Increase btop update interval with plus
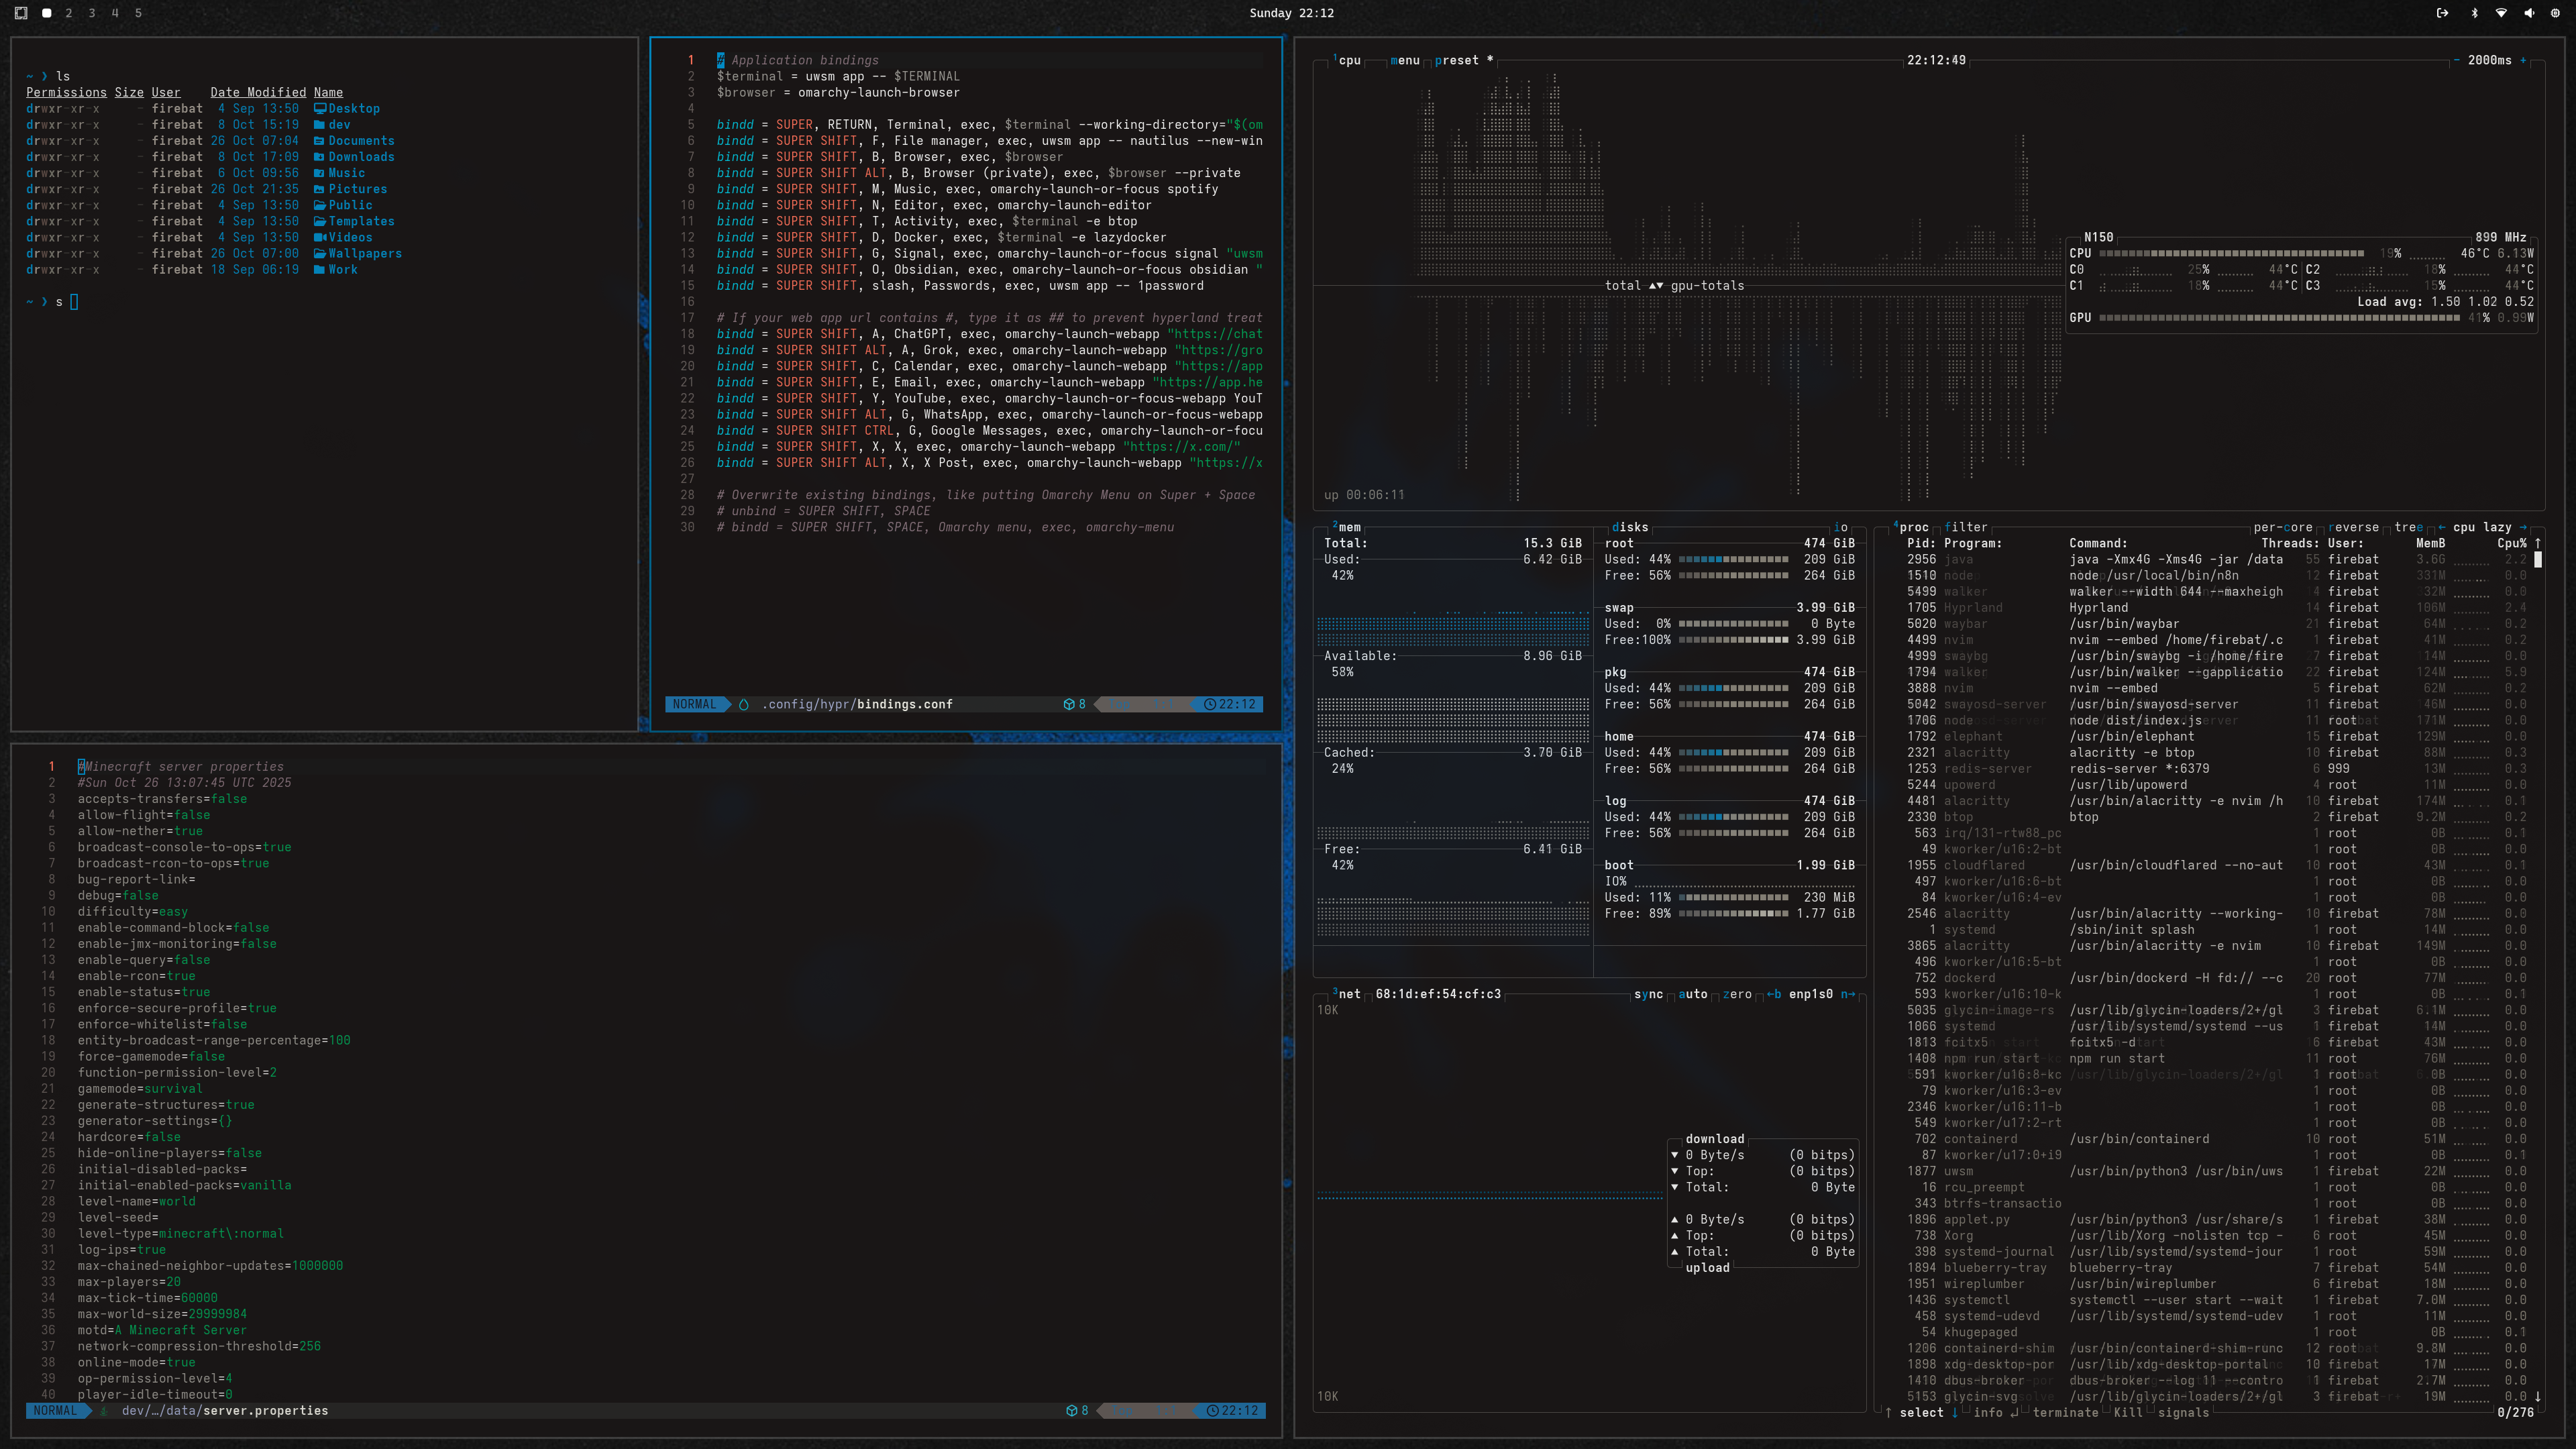The image size is (2576, 1449). (2523, 60)
